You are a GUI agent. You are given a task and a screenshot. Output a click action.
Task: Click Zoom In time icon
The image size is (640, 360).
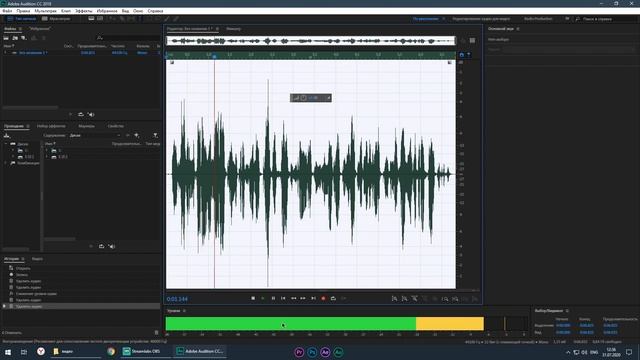click(x=415, y=299)
